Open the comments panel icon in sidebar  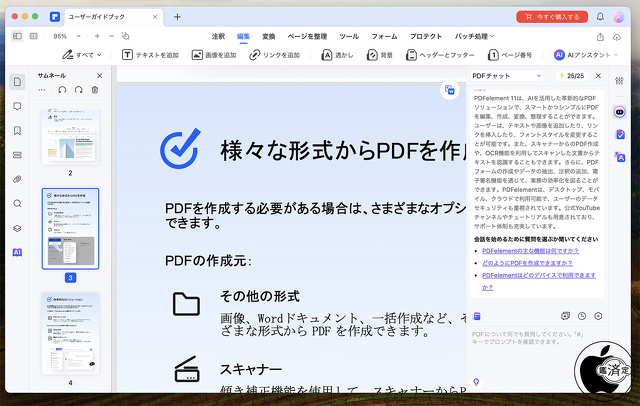click(x=17, y=106)
